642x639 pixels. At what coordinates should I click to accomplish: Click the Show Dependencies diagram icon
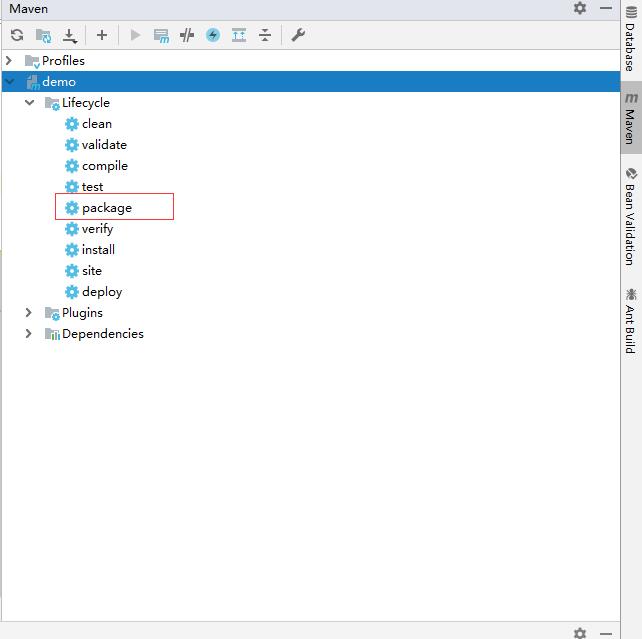[239, 35]
